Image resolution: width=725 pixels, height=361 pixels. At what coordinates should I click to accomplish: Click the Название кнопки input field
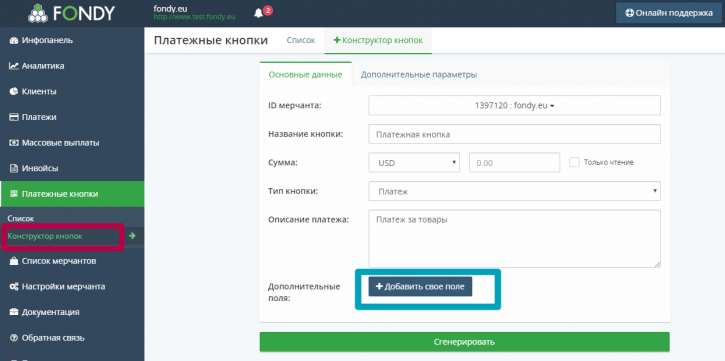(x=514, y=134)
